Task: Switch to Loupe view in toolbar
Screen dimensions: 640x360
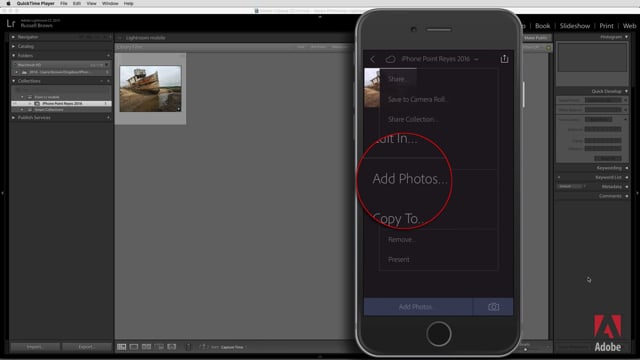Action: 134,347
